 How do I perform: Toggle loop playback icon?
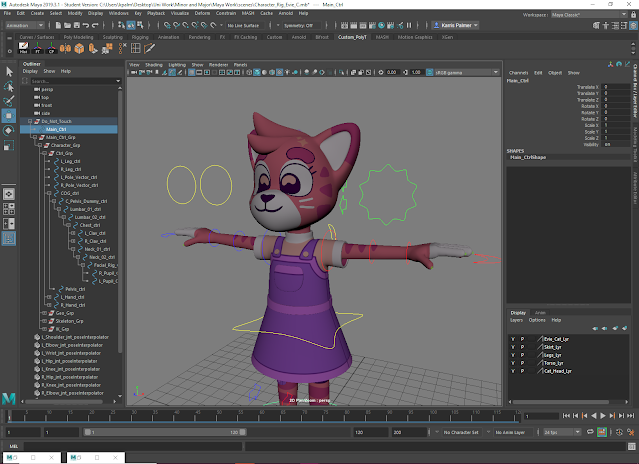coord(590,432)
